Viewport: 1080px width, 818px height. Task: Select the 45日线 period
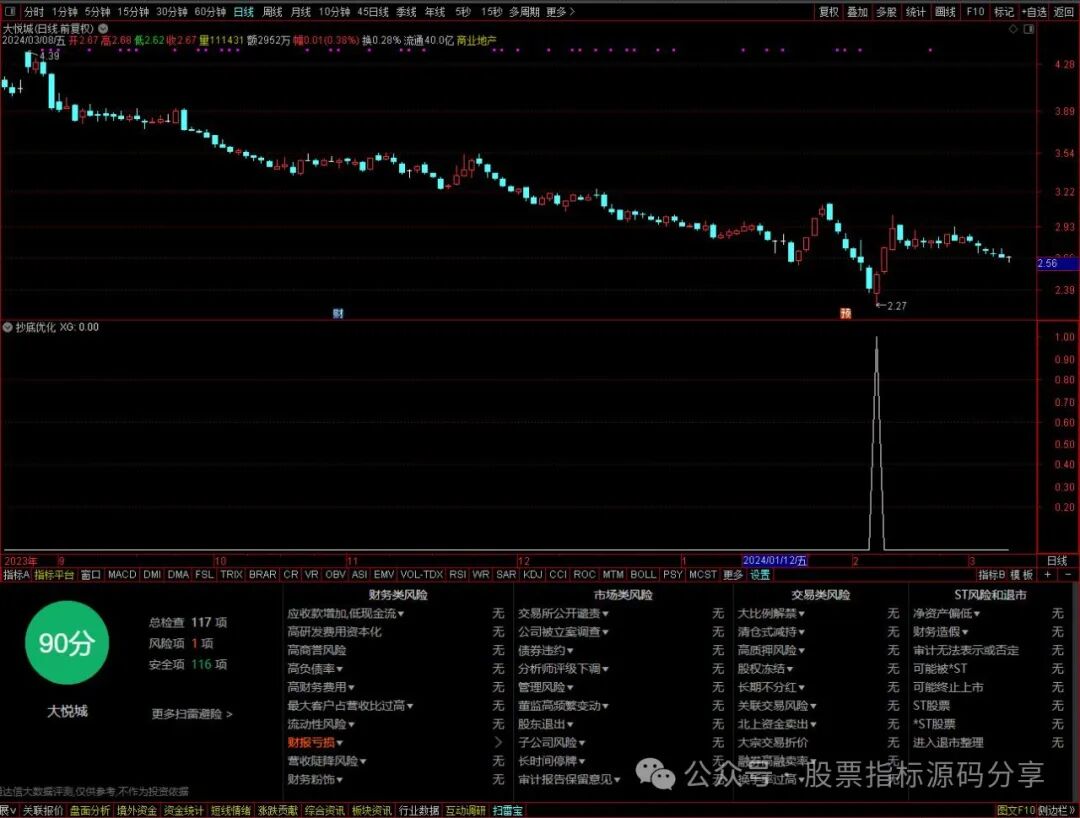[x=373, y=12]
